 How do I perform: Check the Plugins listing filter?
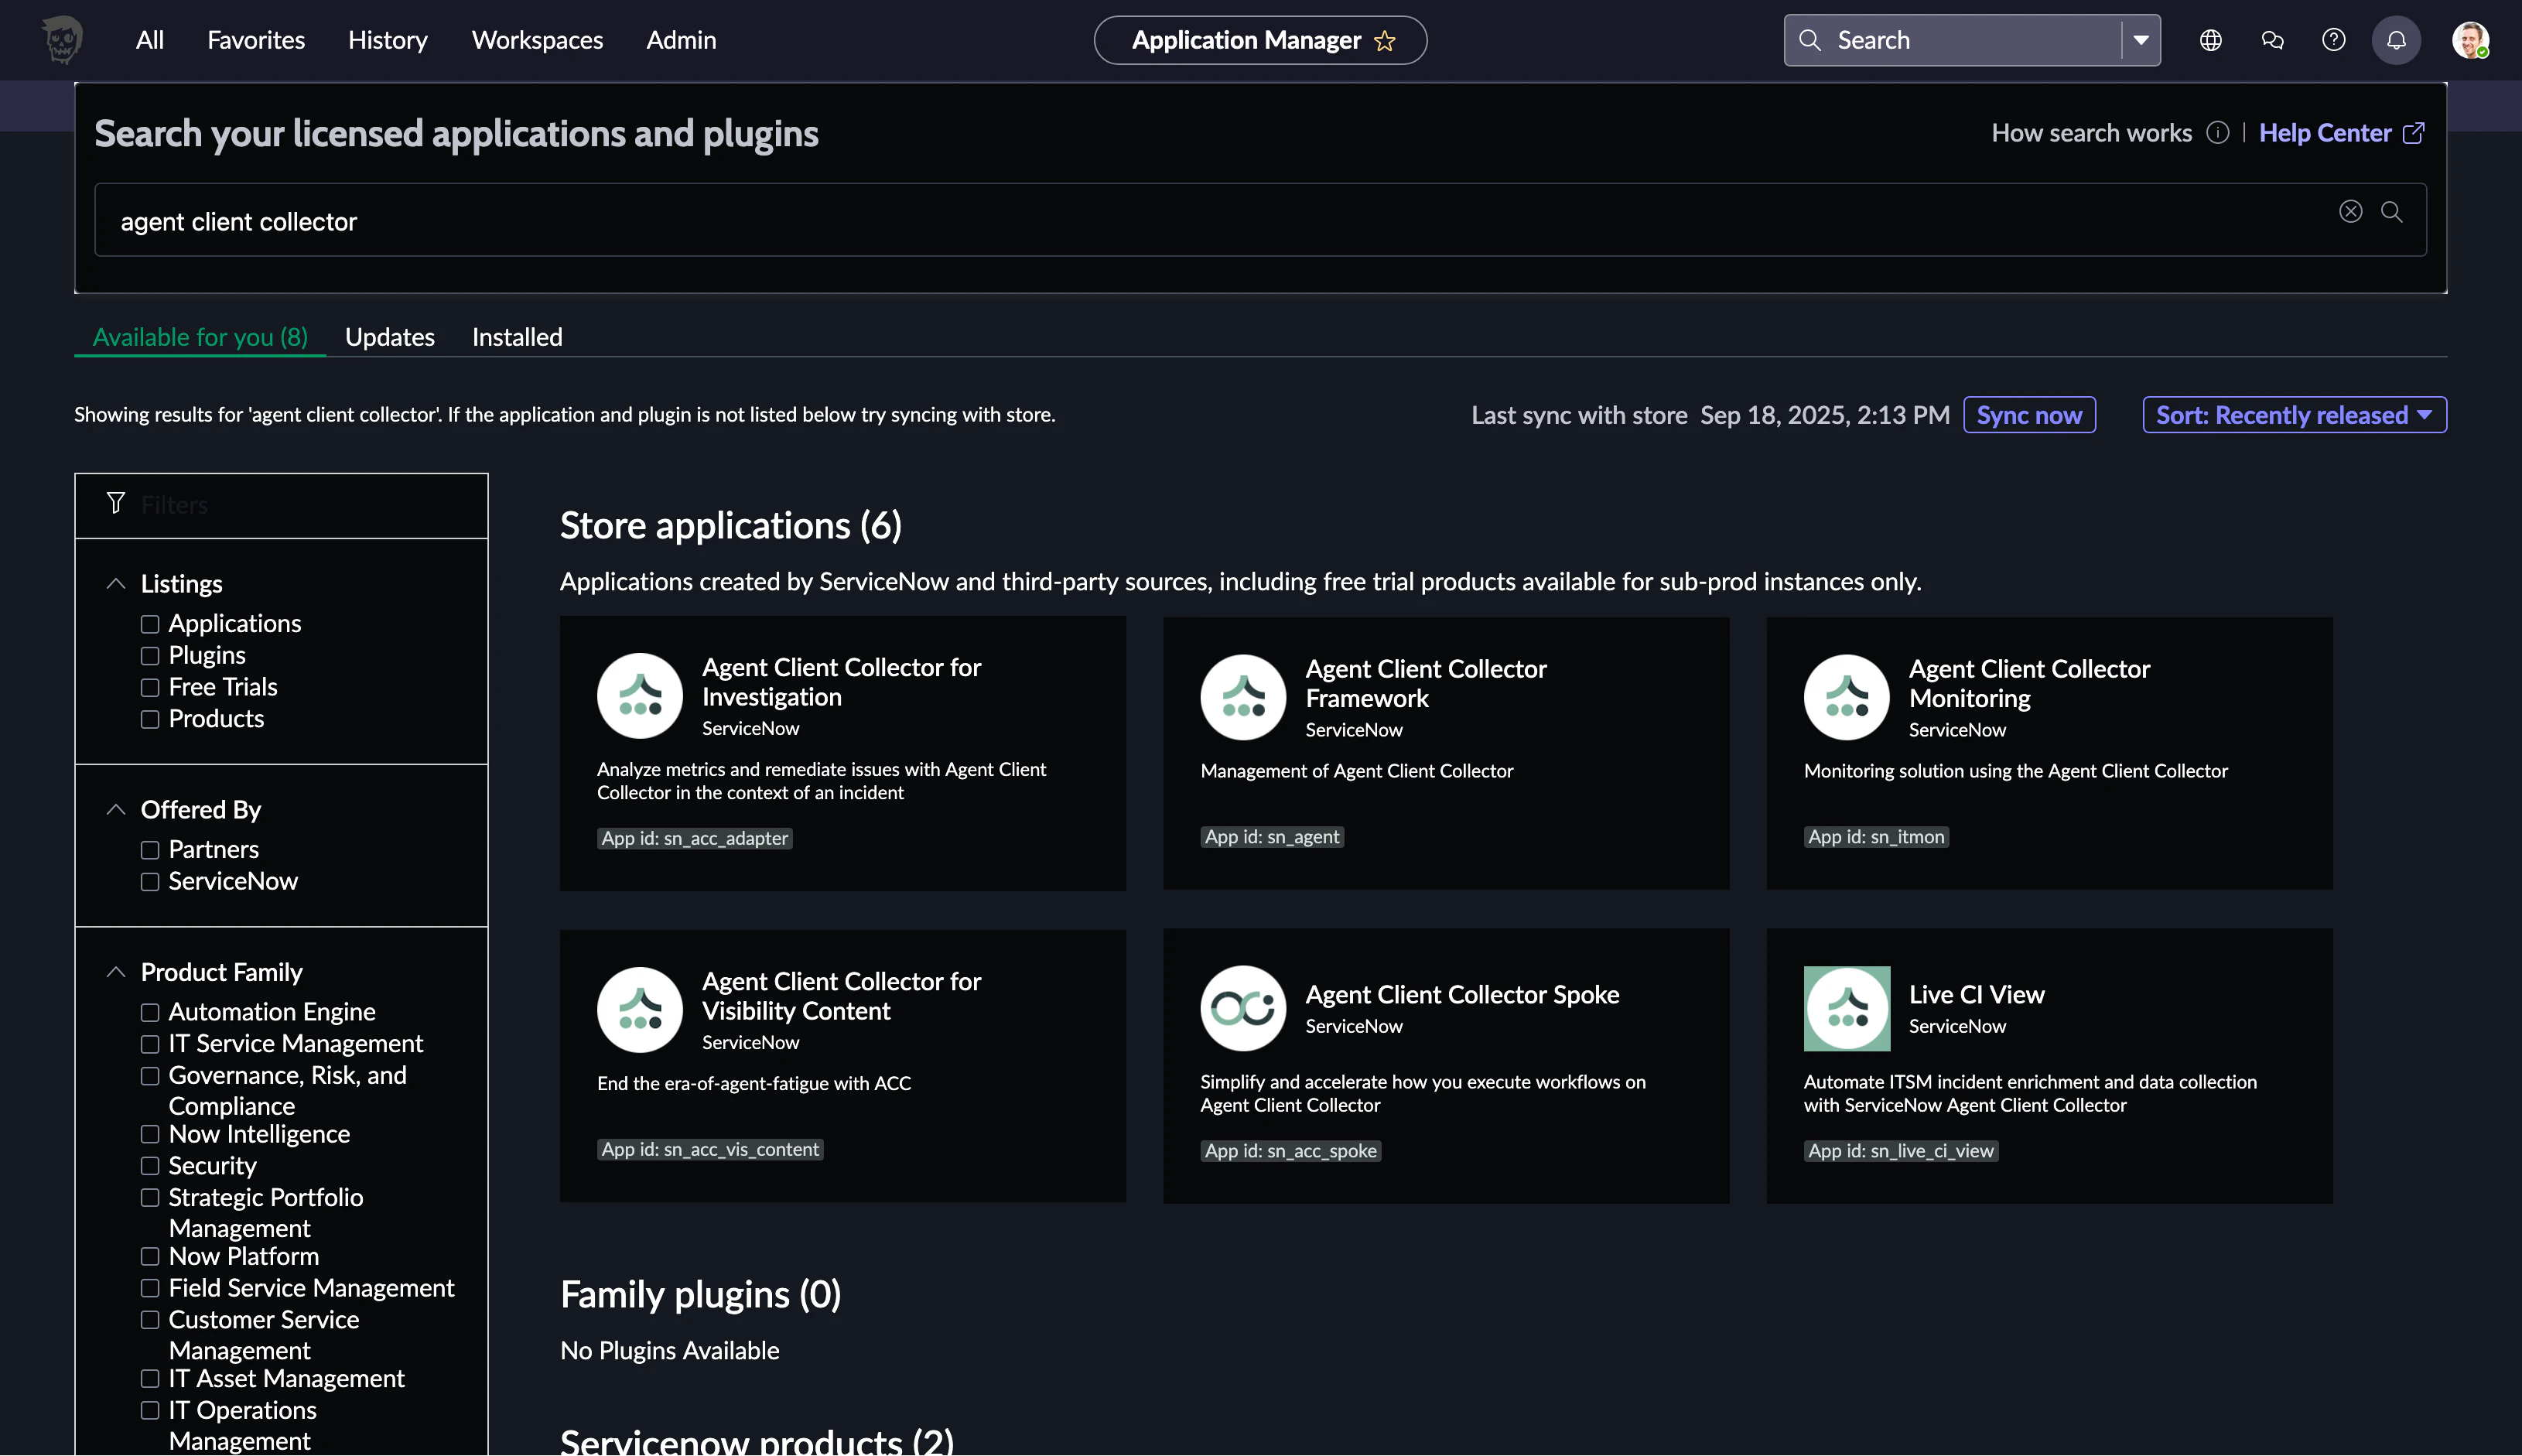click(150, 656)
